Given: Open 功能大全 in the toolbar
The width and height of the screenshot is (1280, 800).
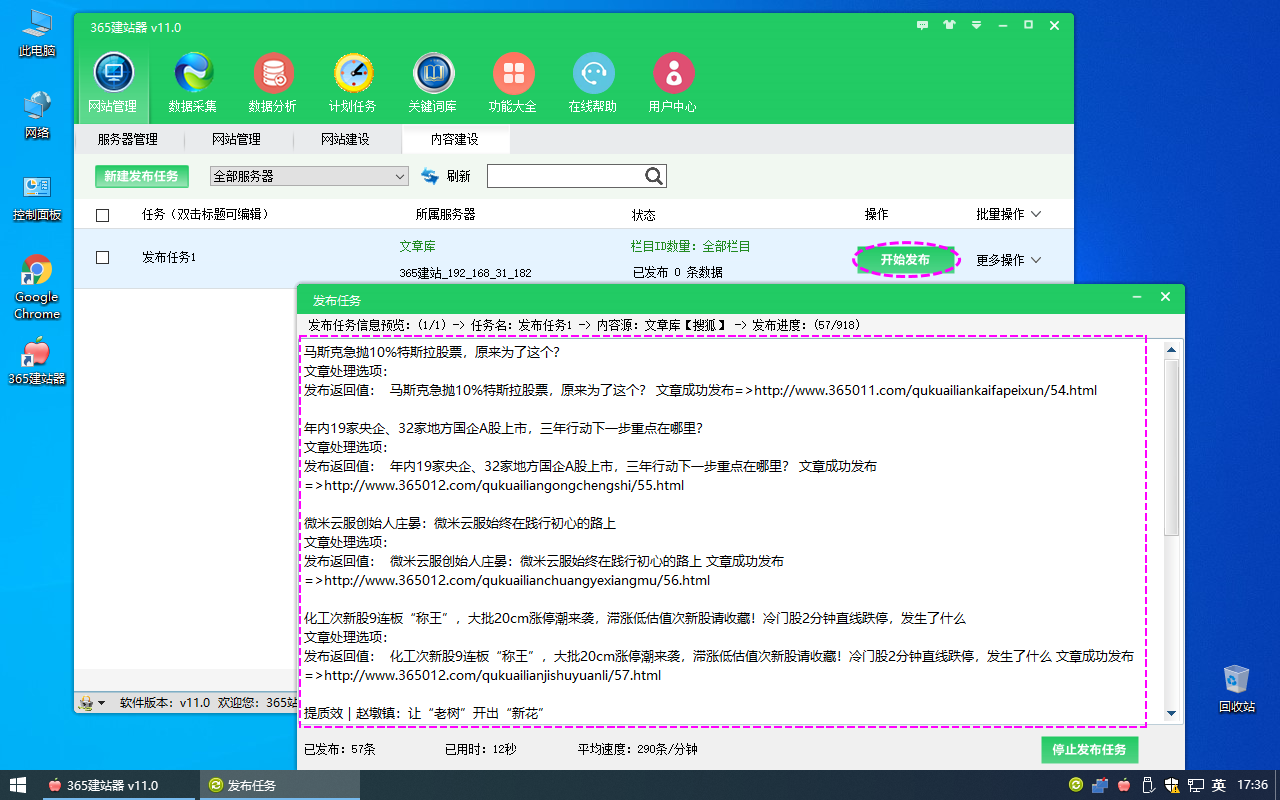Looking at the screenshot, I should coord(513,83).
